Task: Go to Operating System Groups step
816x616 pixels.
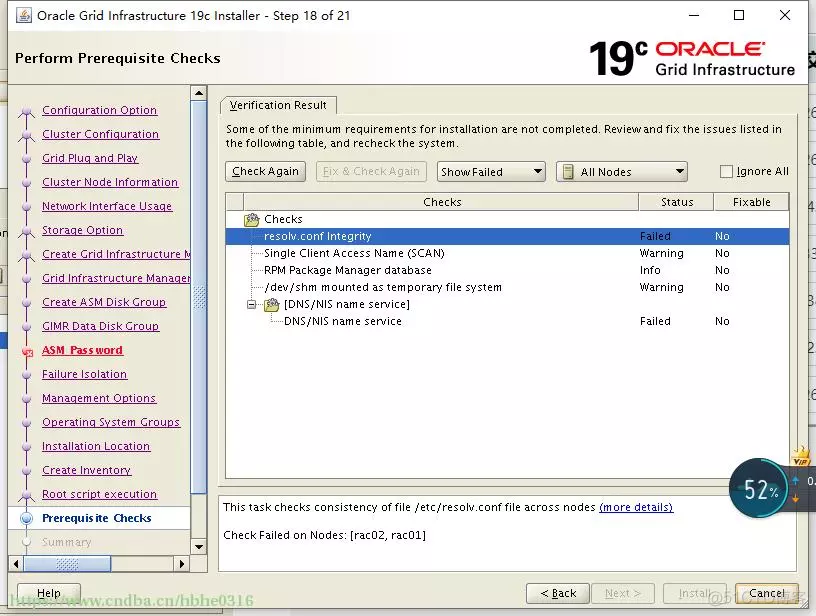Action: pos(111,422)
